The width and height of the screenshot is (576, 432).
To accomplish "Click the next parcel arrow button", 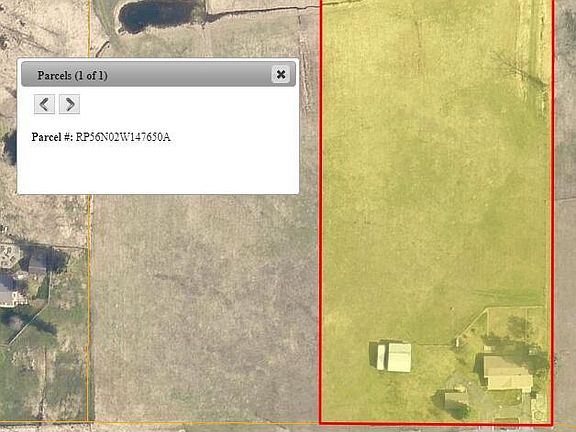I will click(69, 104).
